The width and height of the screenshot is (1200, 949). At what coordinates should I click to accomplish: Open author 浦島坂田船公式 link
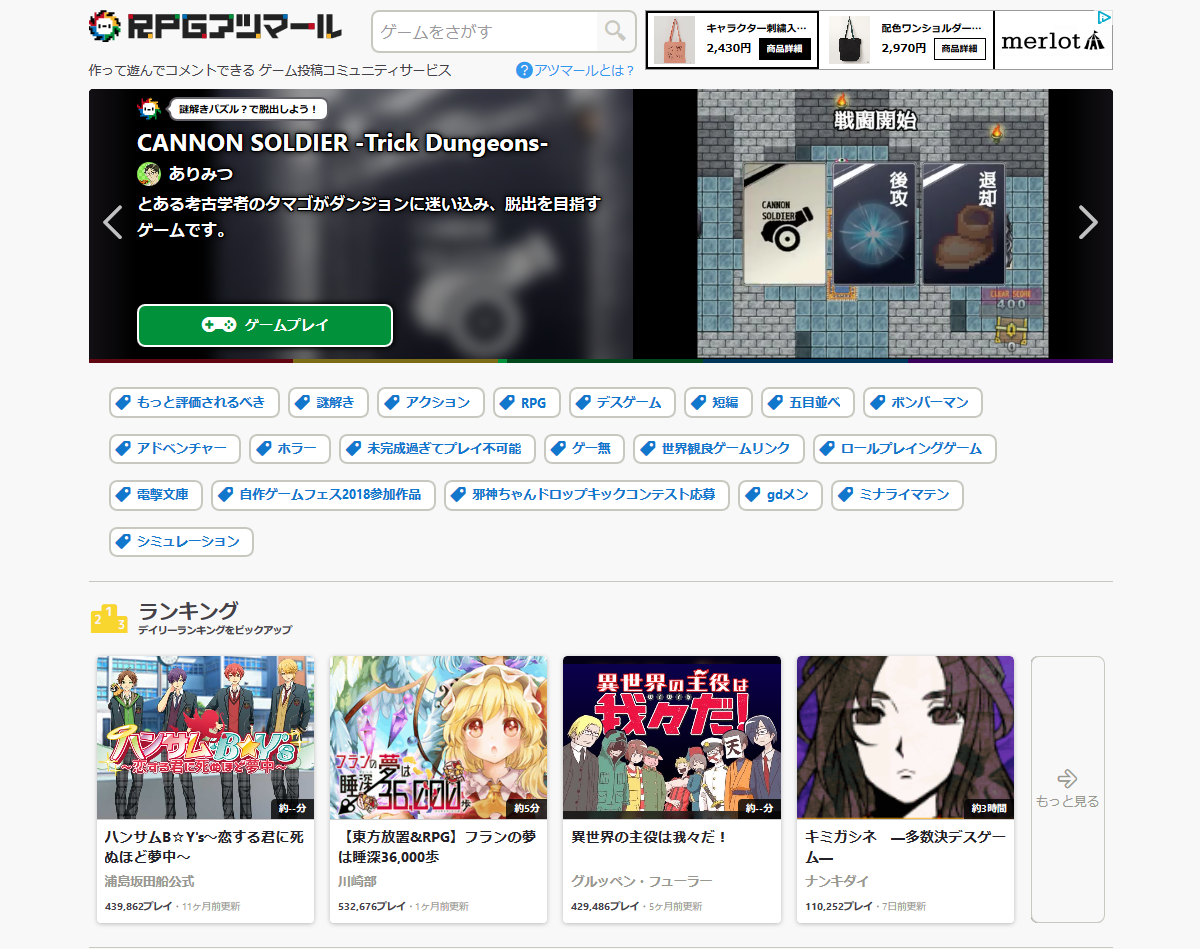tap(150, 882)
